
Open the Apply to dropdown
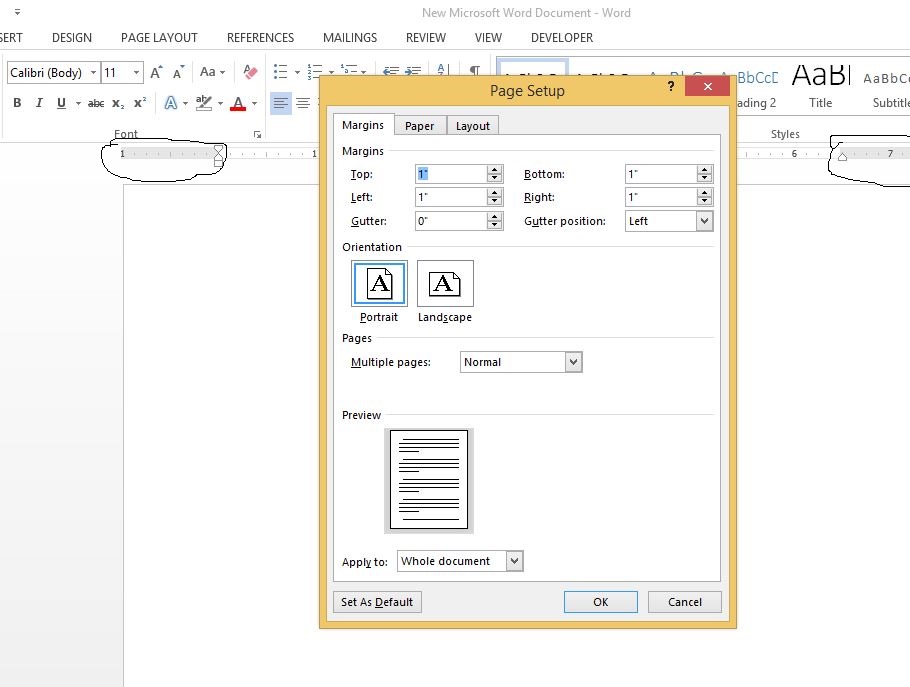pos(514,561)
